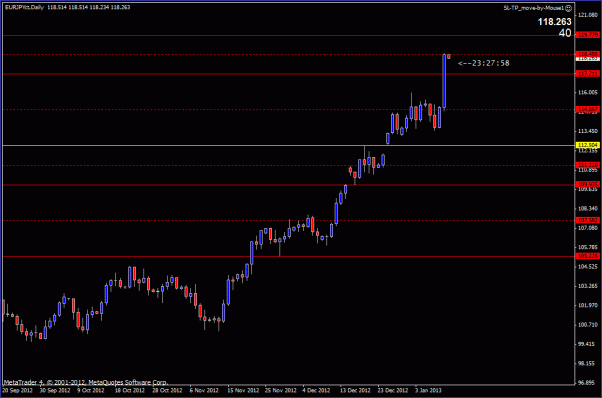The width and height of the screenshot is (602, 398).
Task: Click the 6 Nov 2012 date label
Action: coord(204,391)
